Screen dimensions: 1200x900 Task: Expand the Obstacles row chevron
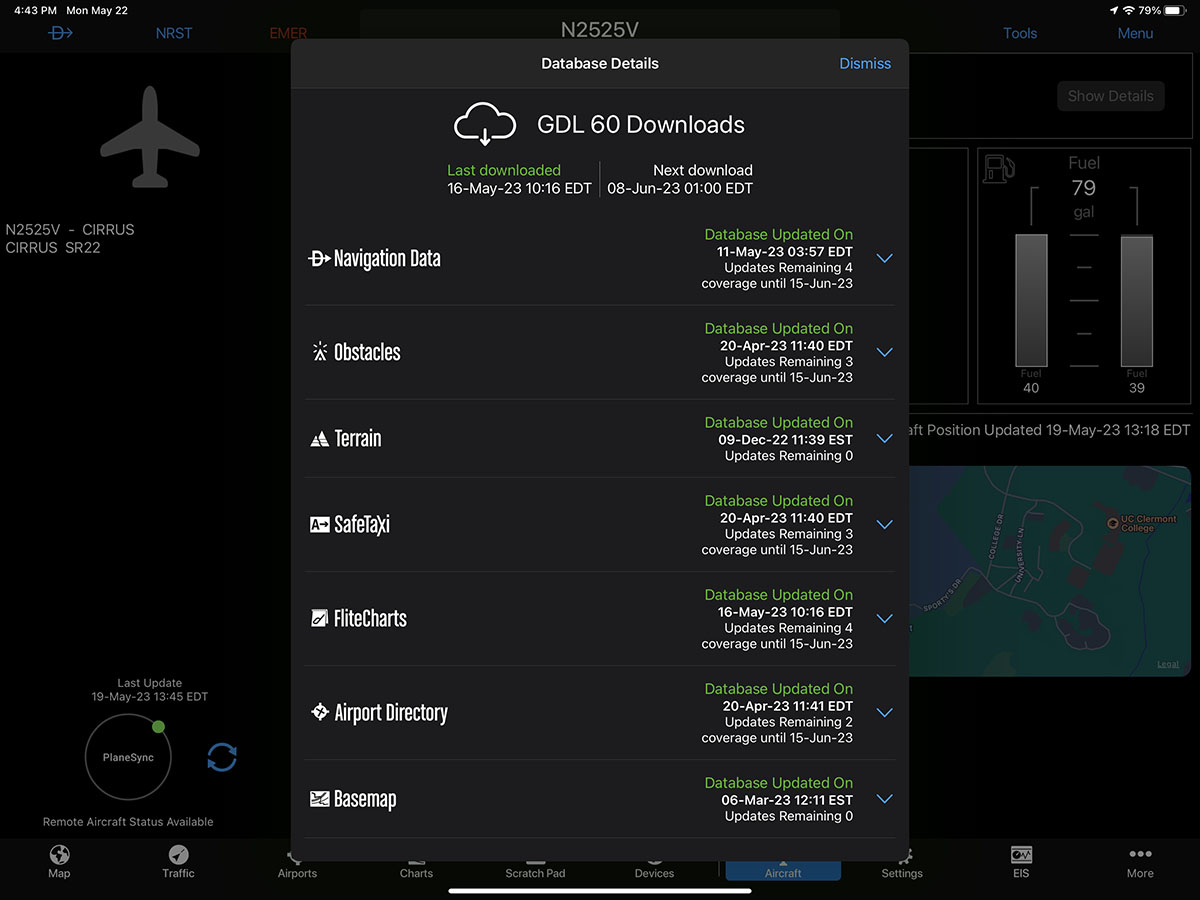884,352
